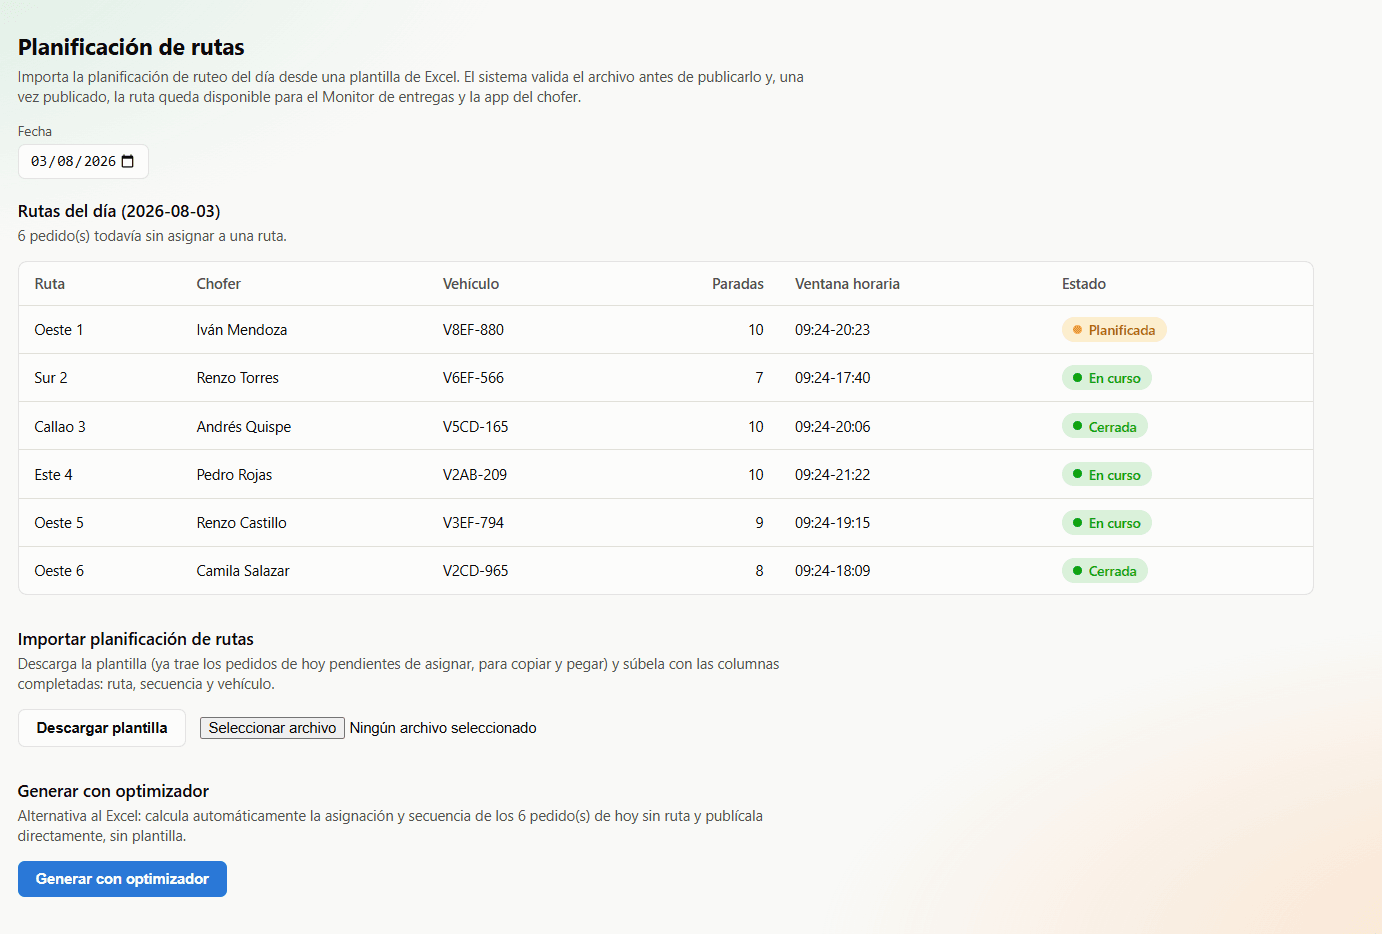The image size is (1382, 934).
Task: Click the Planificación de rutas page heading
Action: [x=131, y=47]
